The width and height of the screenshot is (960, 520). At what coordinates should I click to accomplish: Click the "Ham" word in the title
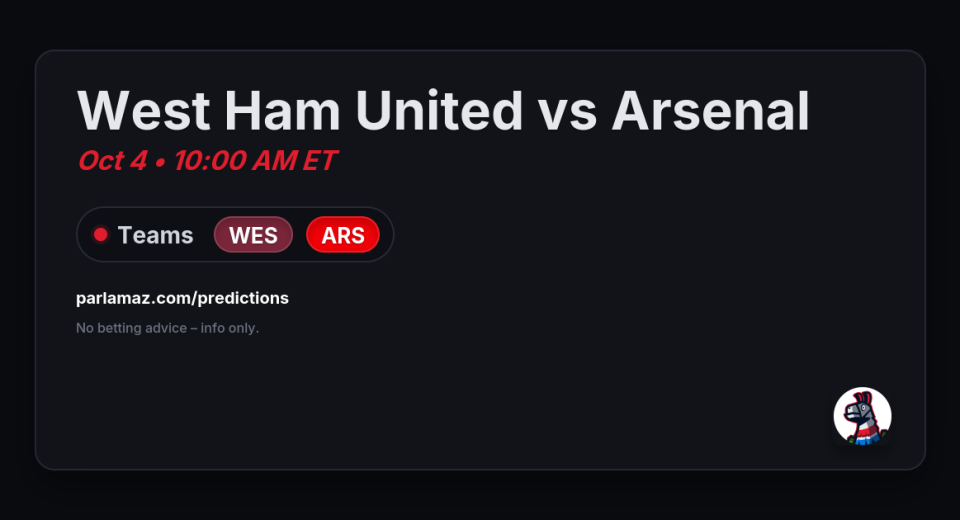283,110
